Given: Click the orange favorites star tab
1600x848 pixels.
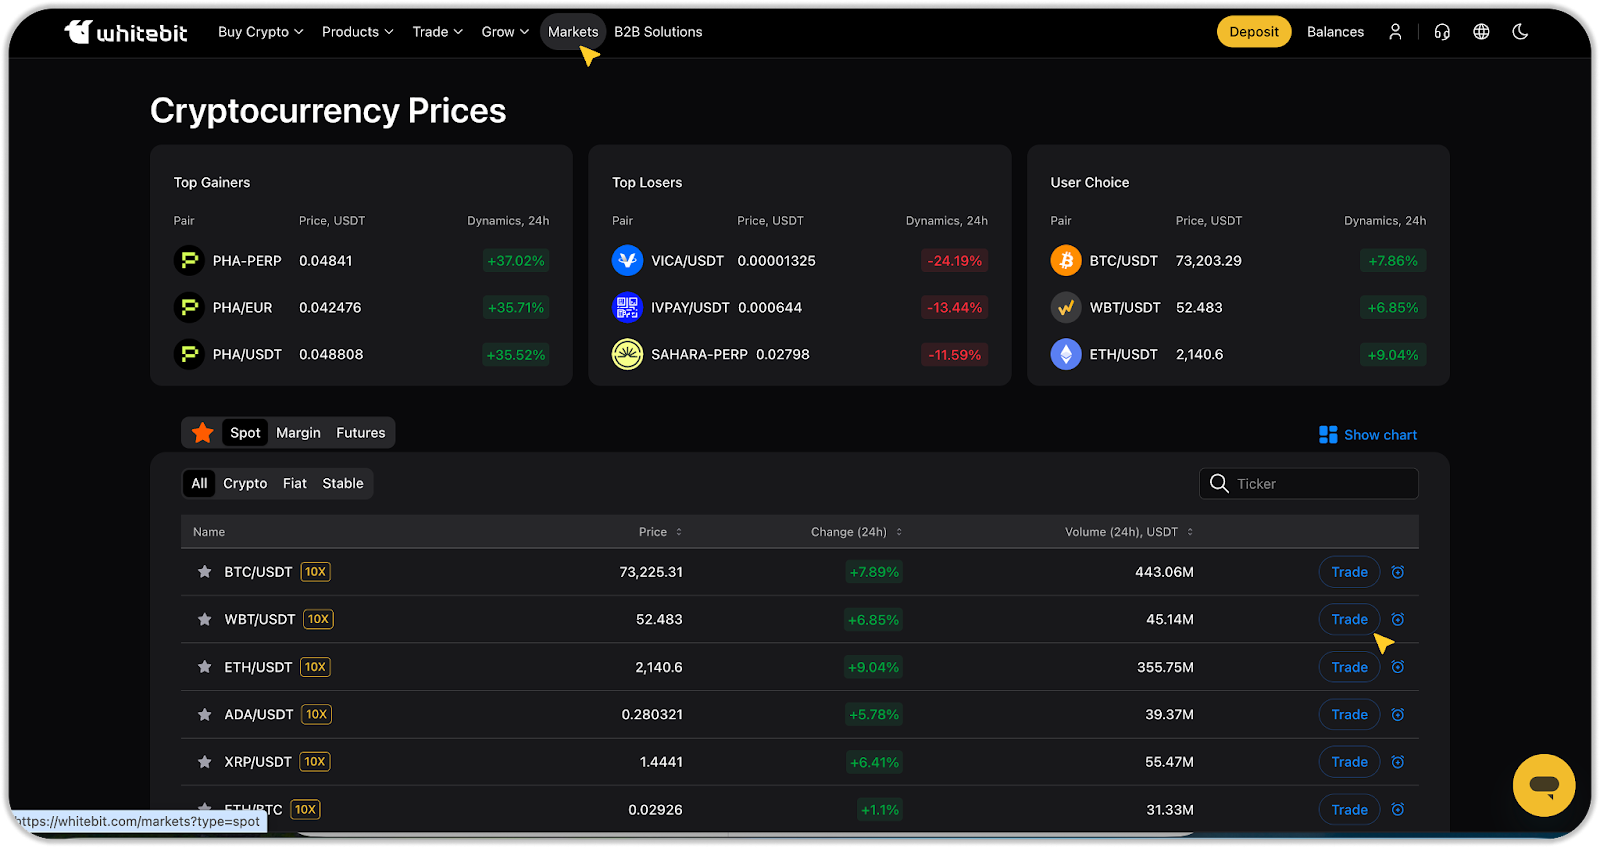Looking at the screenshot, I should click(203, 433).
